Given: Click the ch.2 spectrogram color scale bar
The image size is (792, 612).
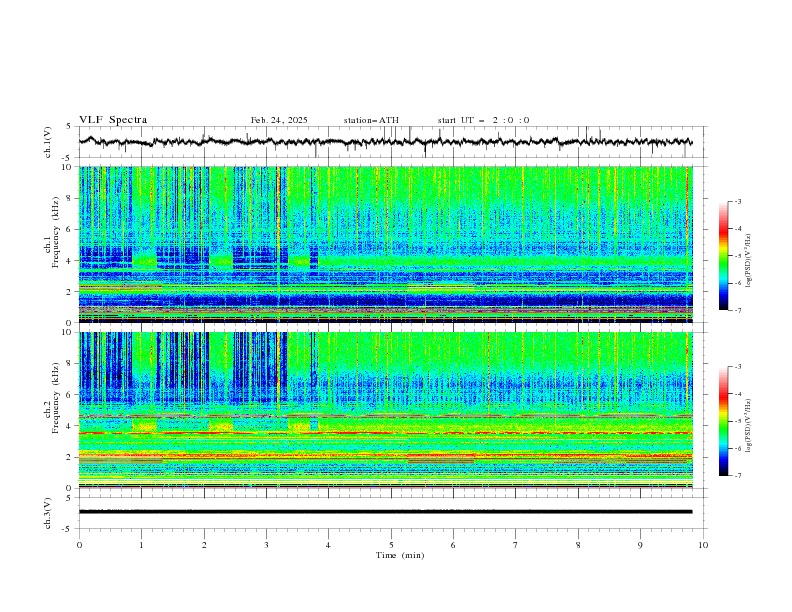Looking at the screenshot, I should [x=723, y=421].
